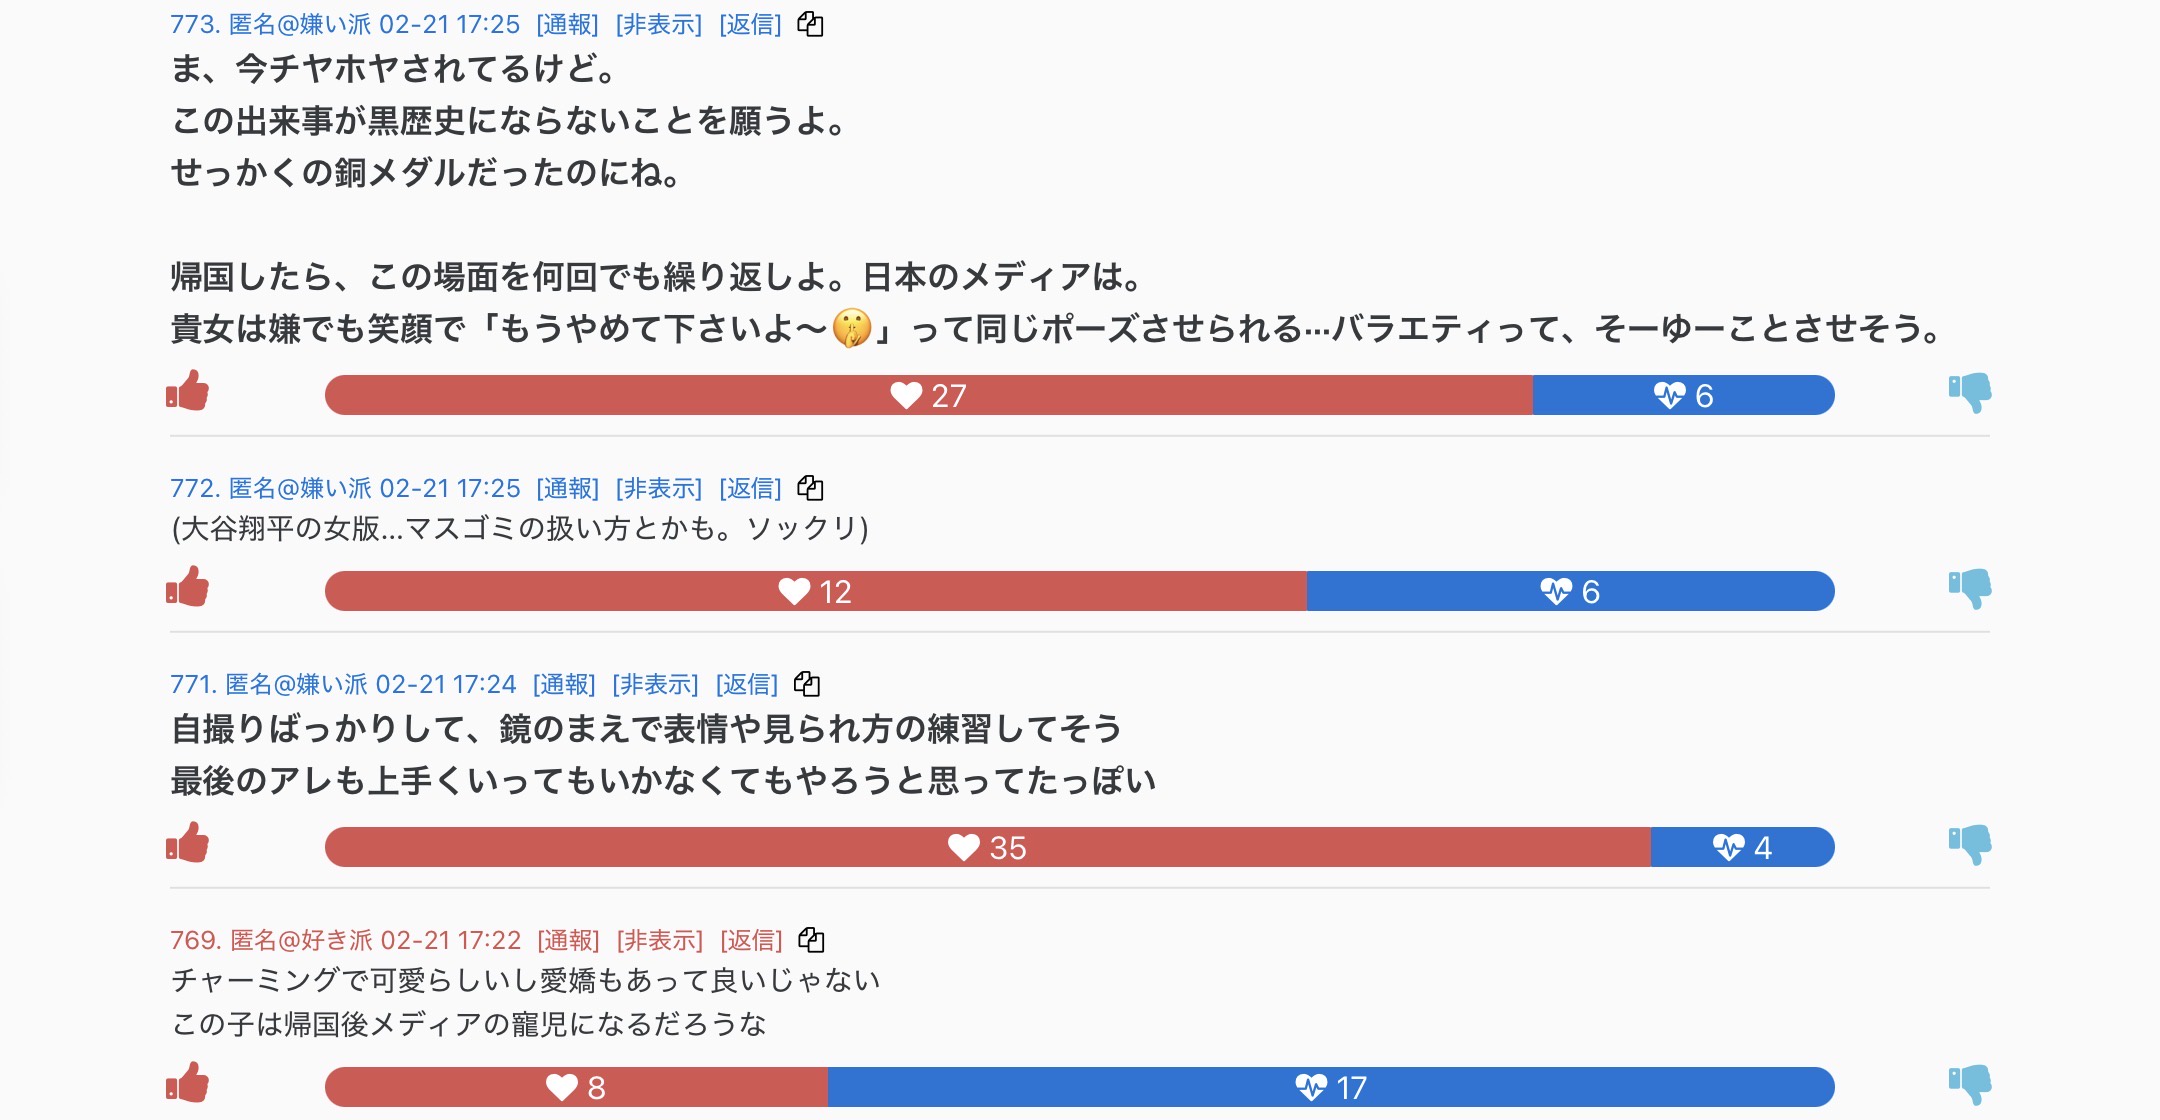Copy comment 772 using copy icon
Image resolution: width=2160 pixels, height=1120 pixels.
click(x=810, y=488)
